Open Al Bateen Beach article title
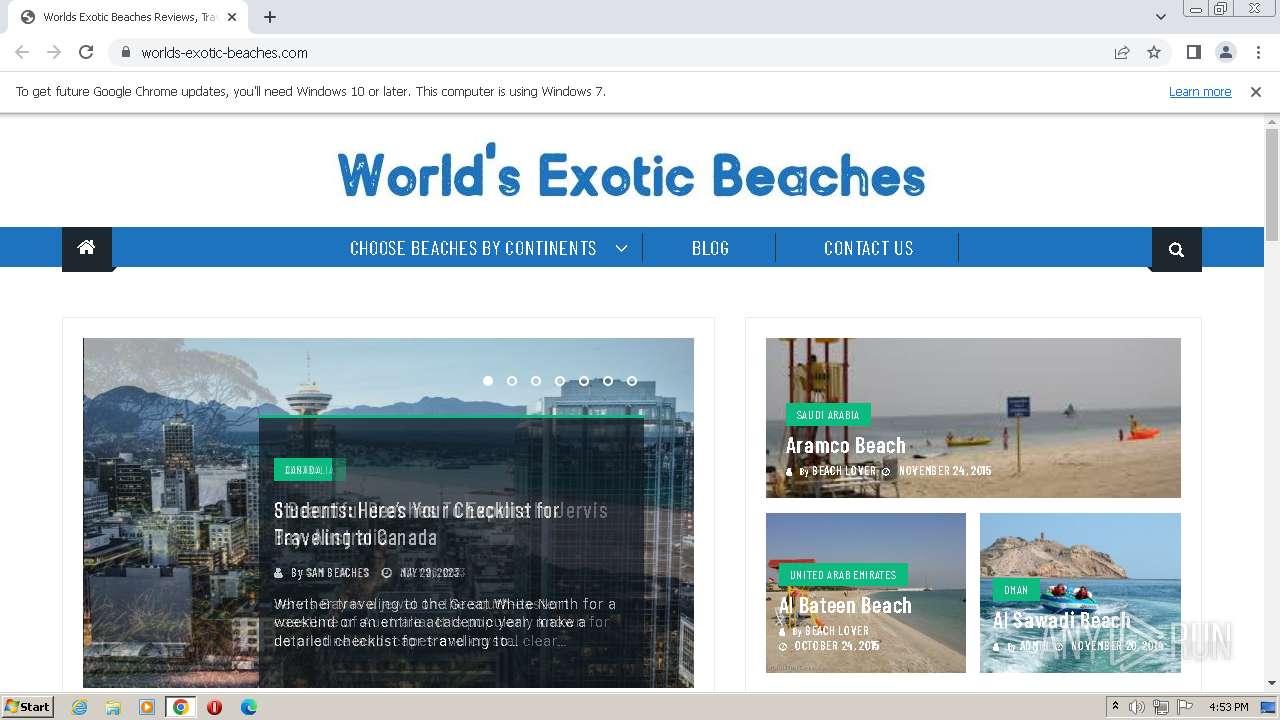Viewport: 1280px width, 720px height. point(845,606)
